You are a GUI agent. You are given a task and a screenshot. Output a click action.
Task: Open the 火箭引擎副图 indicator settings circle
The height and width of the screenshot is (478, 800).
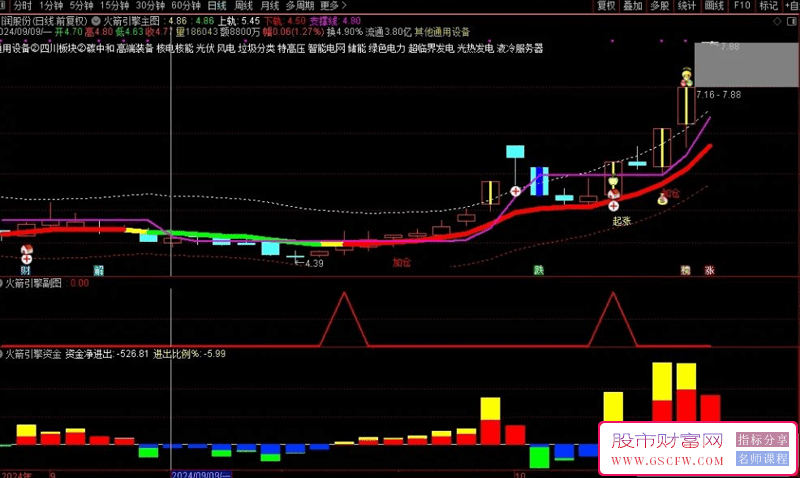[2, 283]
